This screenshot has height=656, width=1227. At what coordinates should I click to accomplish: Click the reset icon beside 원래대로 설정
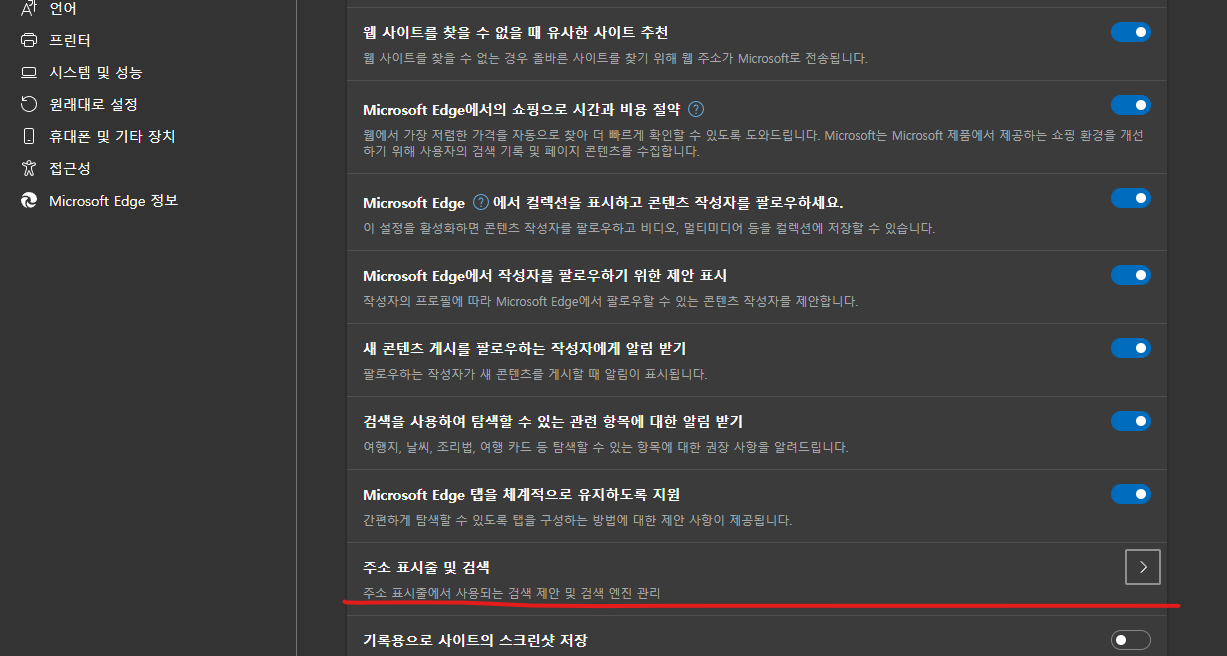click(29, 104)
